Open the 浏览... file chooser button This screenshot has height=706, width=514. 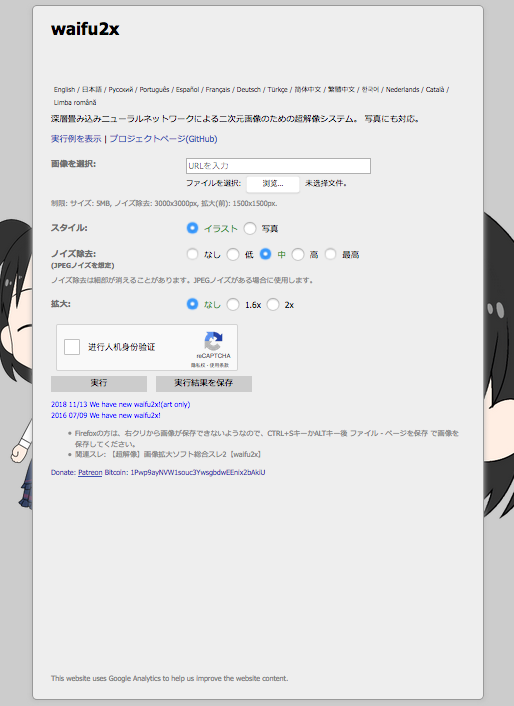pyautogui.click(x=273, y=184)
